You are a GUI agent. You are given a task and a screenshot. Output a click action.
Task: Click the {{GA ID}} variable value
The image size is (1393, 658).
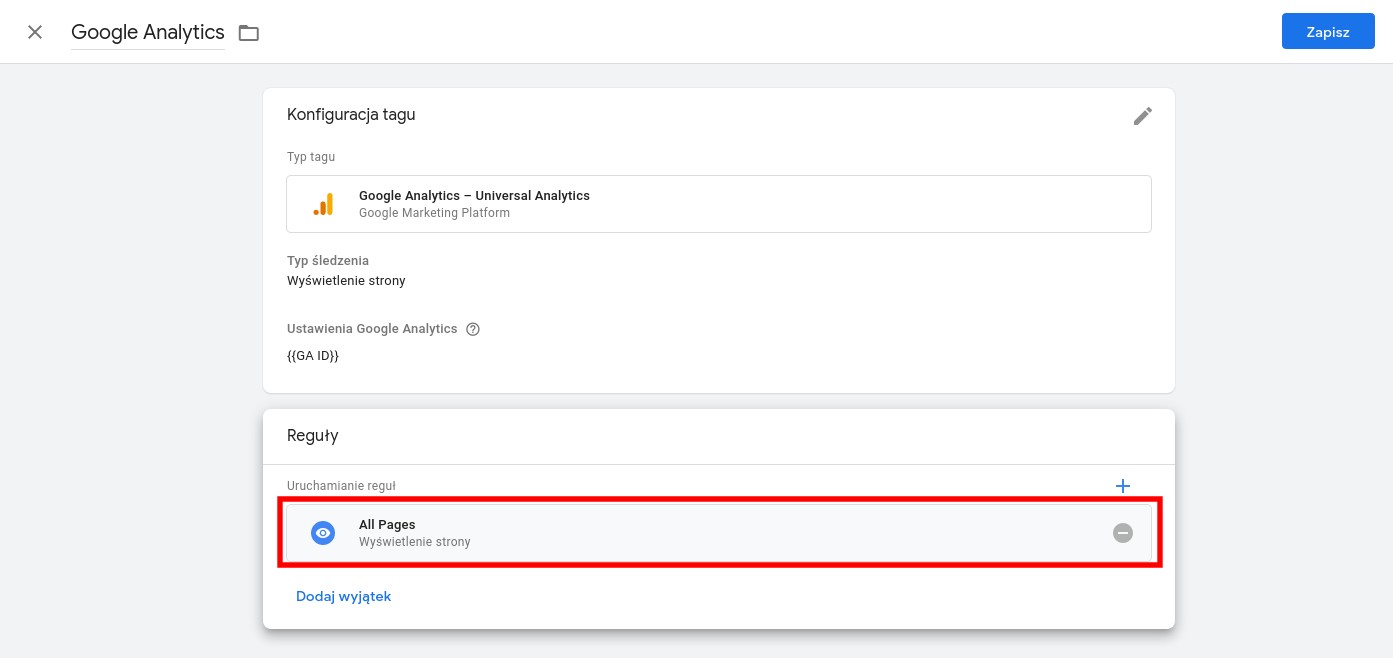click(313, 355)
